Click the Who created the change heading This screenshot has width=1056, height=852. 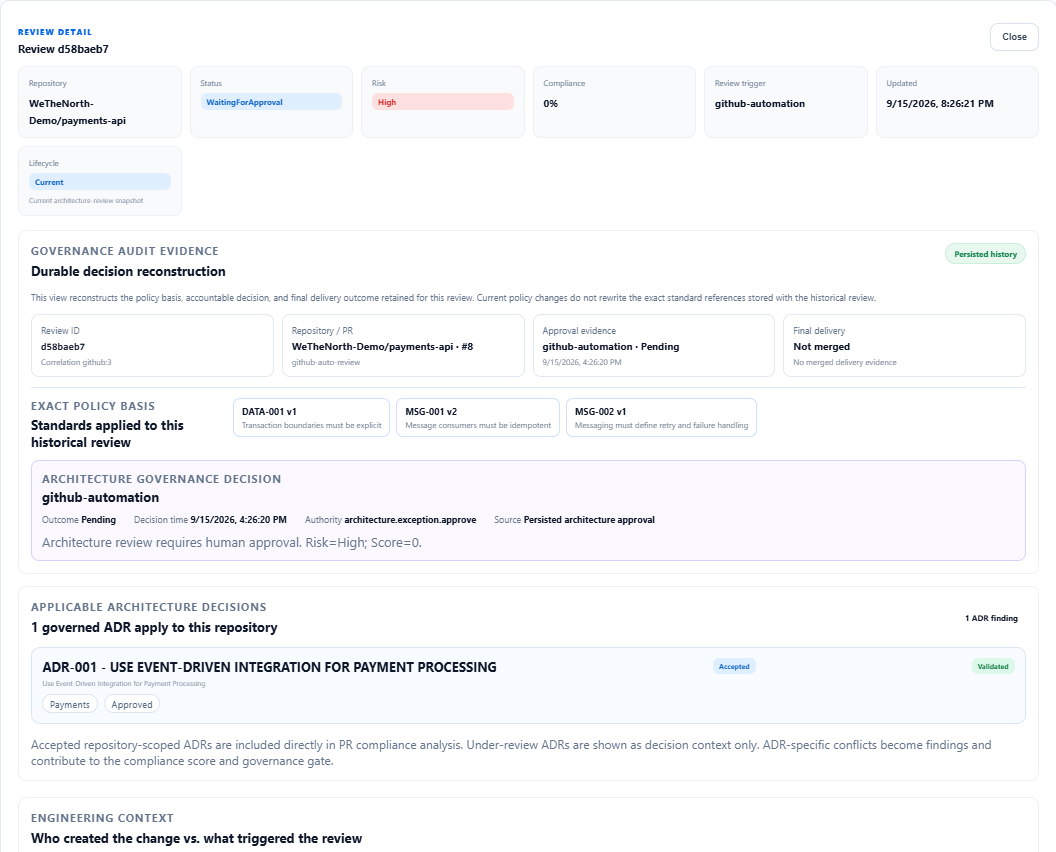coord(197,839)
